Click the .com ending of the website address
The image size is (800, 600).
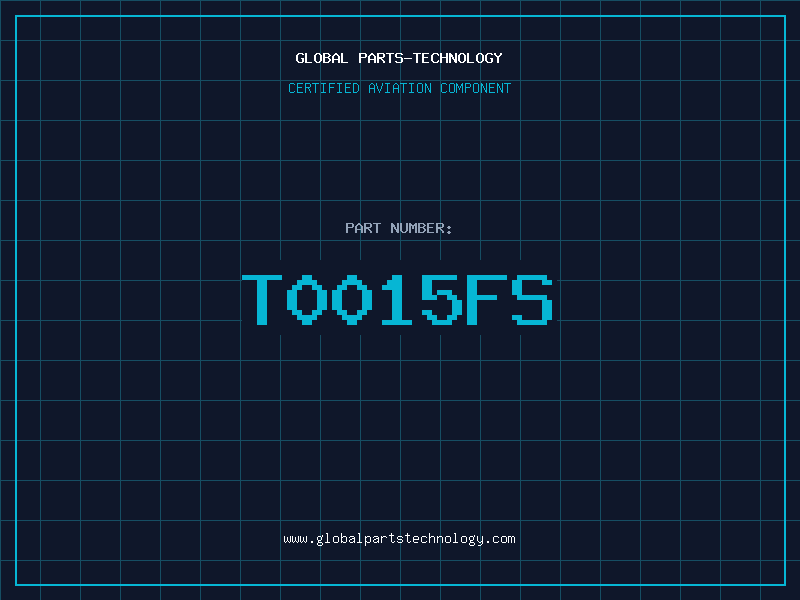tap(500, 539)
